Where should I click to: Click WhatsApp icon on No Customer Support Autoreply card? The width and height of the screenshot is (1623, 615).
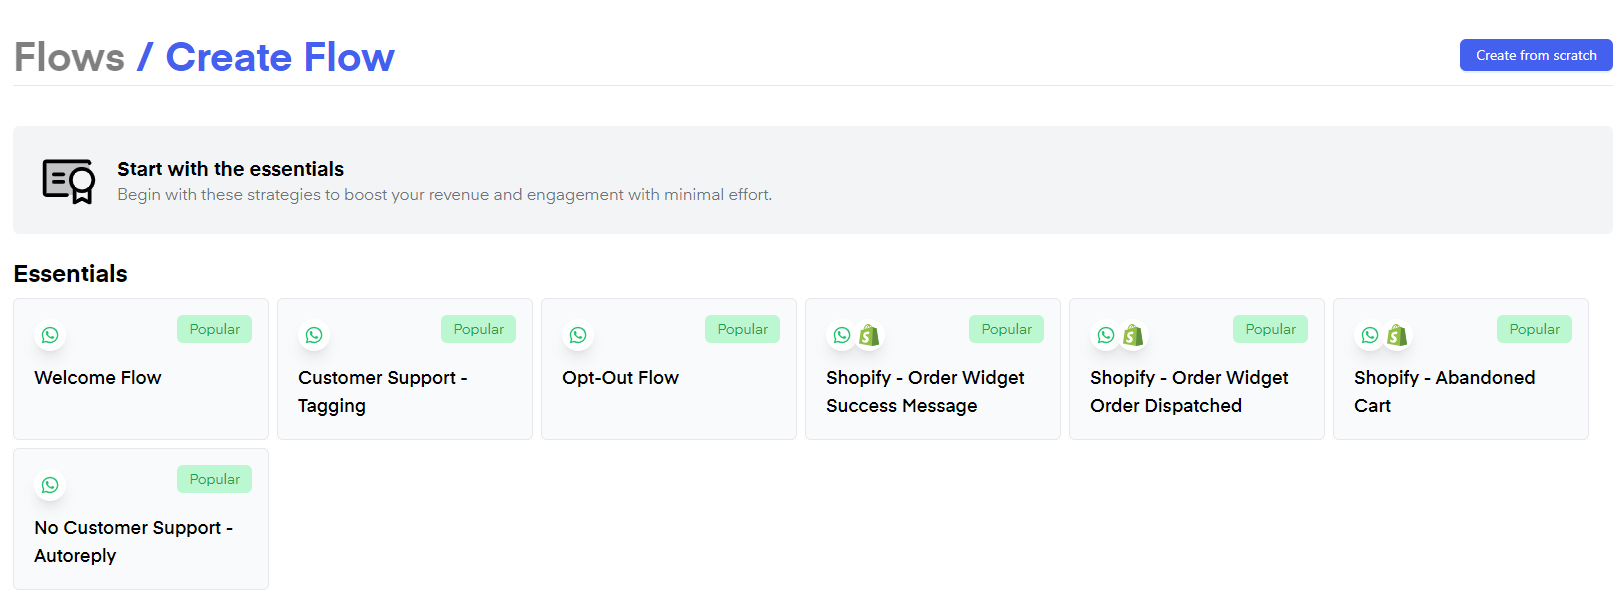50,485
